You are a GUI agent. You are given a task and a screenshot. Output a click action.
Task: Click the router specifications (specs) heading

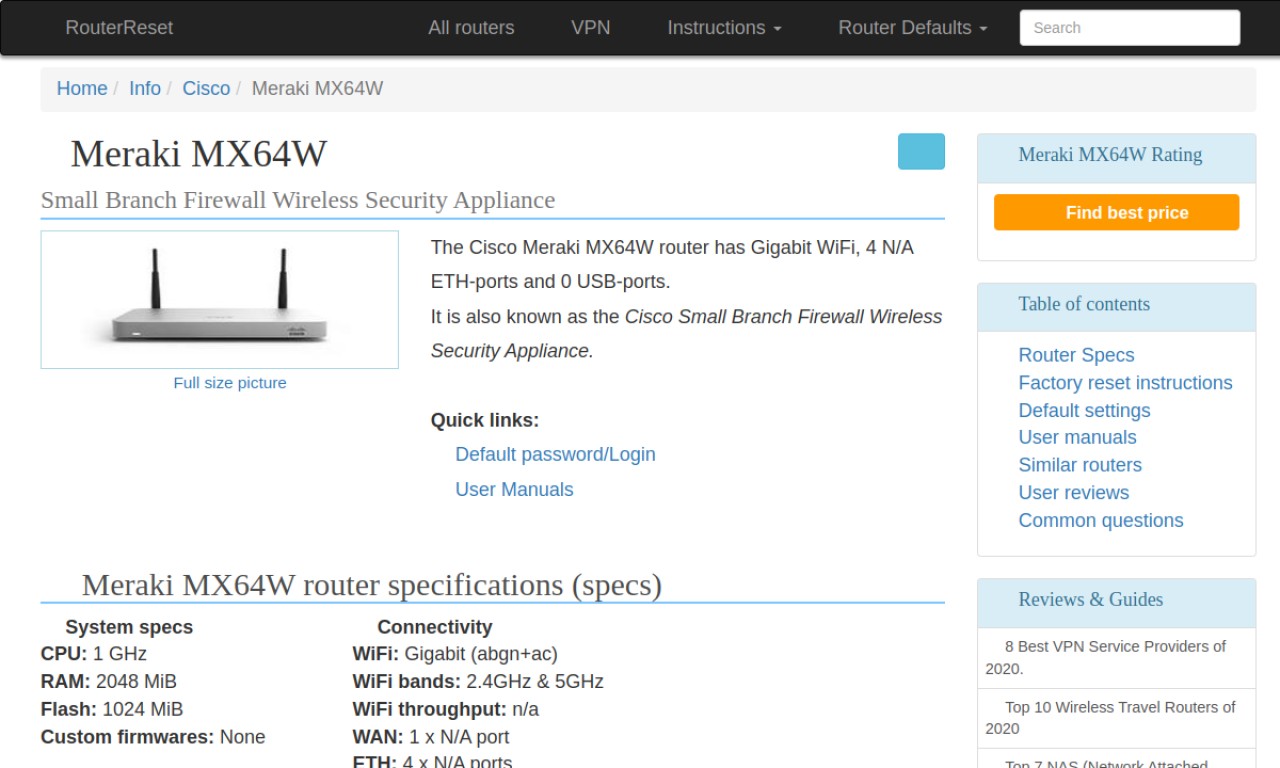click(371, 585)
